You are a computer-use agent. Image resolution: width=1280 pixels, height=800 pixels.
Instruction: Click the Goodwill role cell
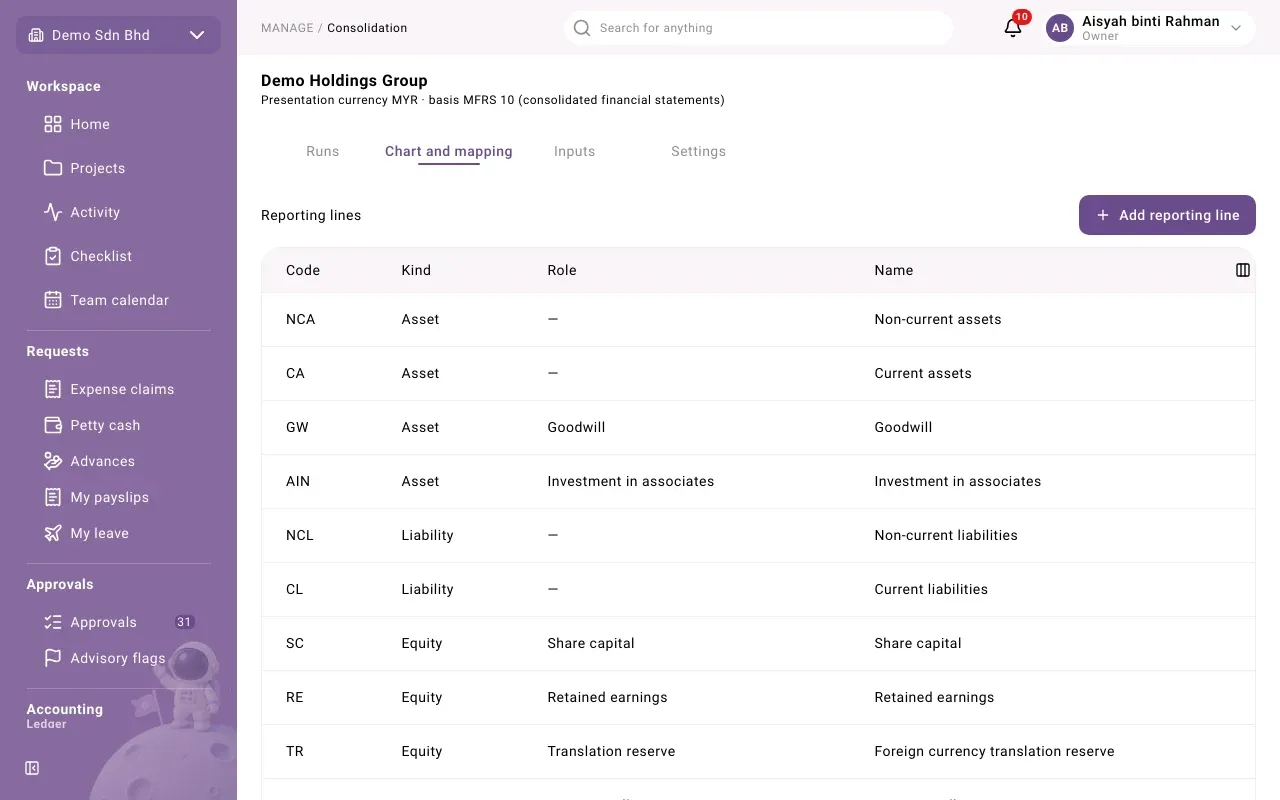576,427
